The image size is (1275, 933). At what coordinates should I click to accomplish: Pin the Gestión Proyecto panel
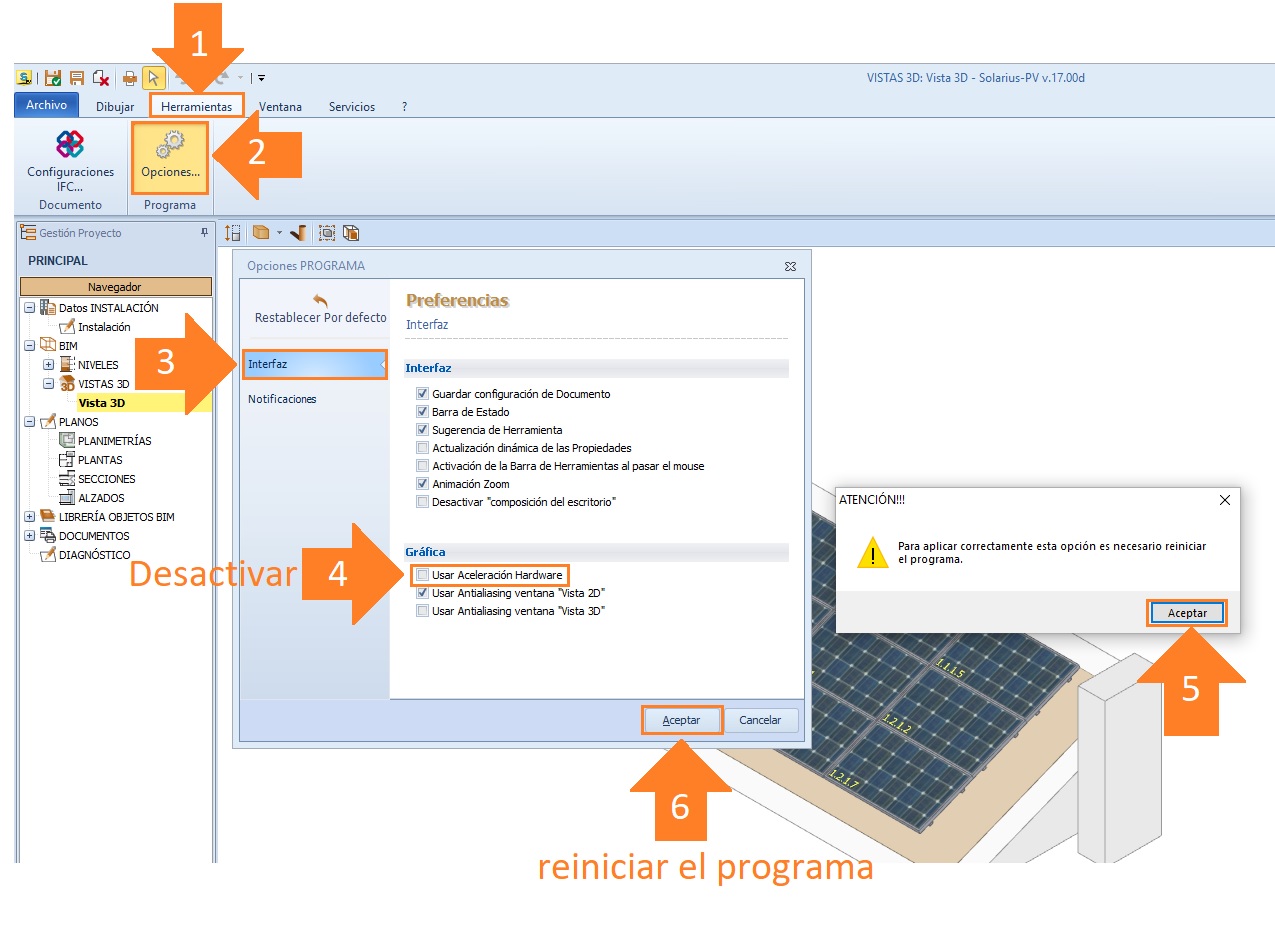205,232
